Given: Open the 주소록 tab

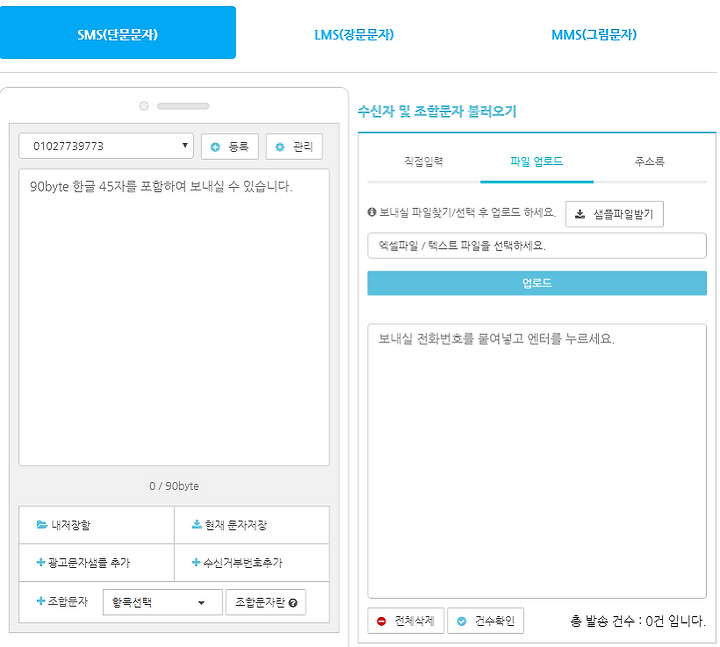Looking at the screenshot, I should pyautogui.click(x=650, y=162).
